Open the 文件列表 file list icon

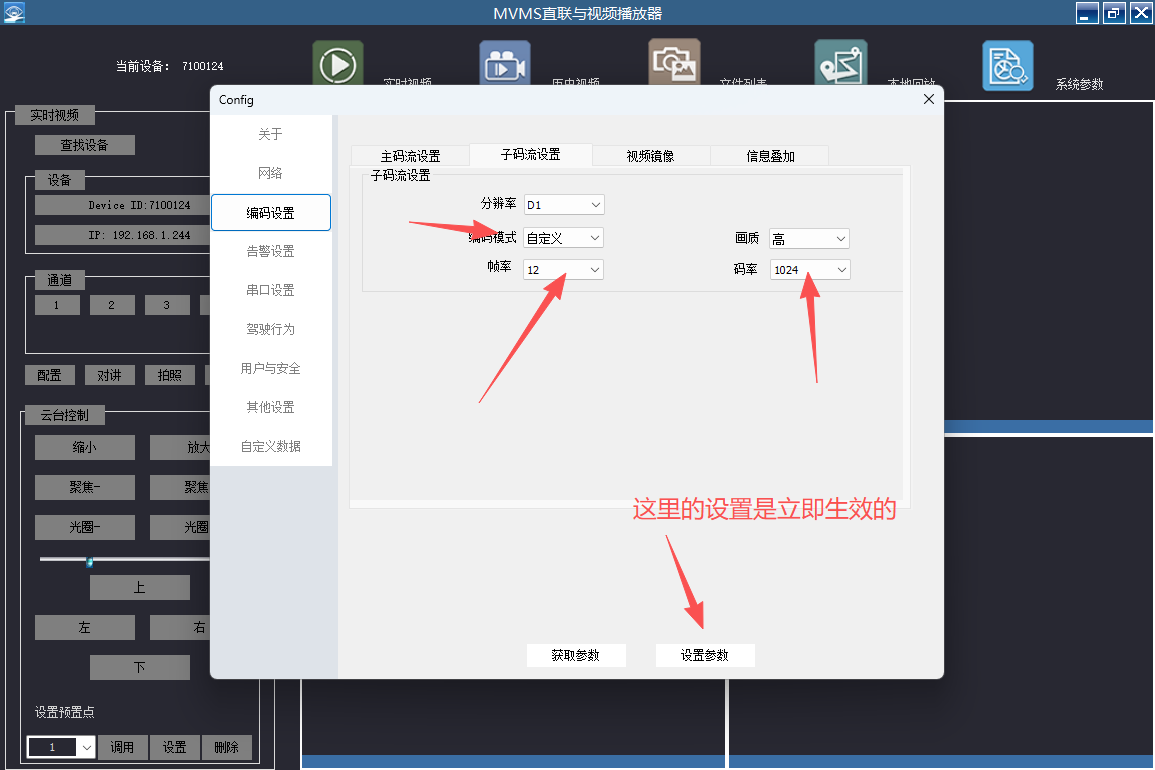674,63
